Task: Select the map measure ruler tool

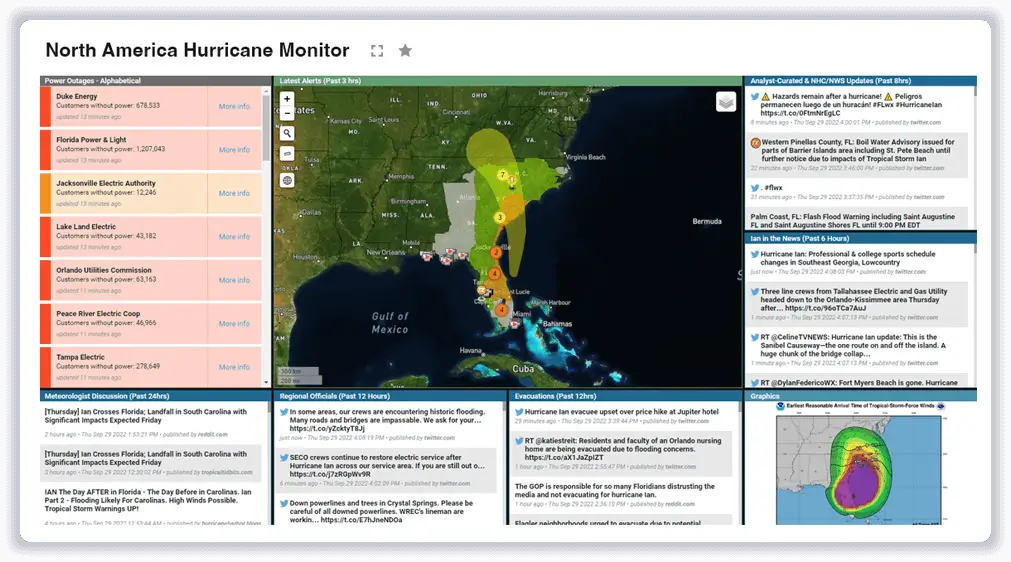Action: [x=287, y=154]
